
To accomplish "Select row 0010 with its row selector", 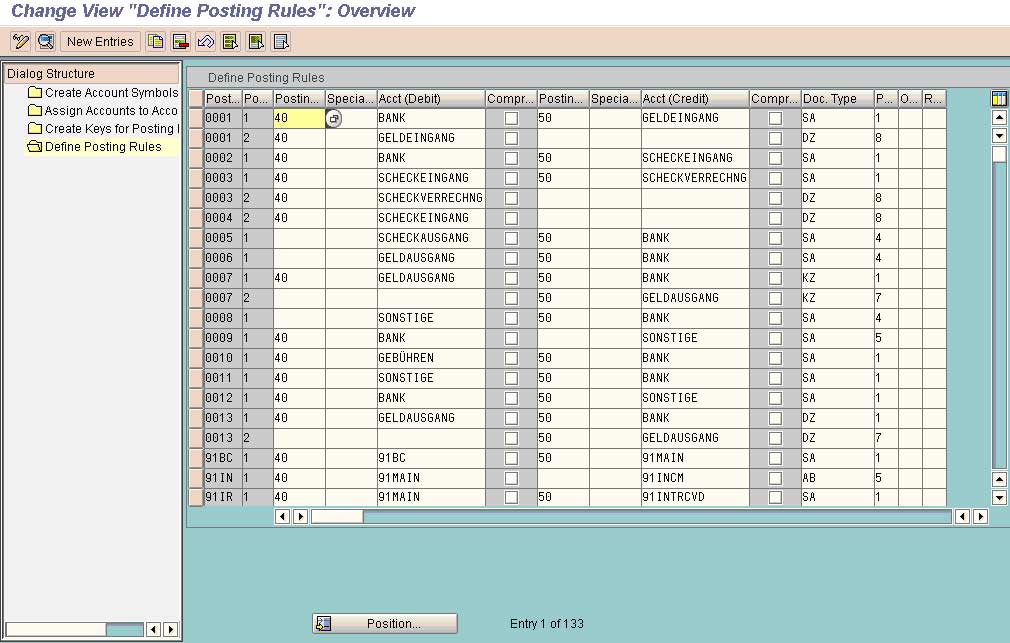I will pyautogui.click(x=196, y=358).
